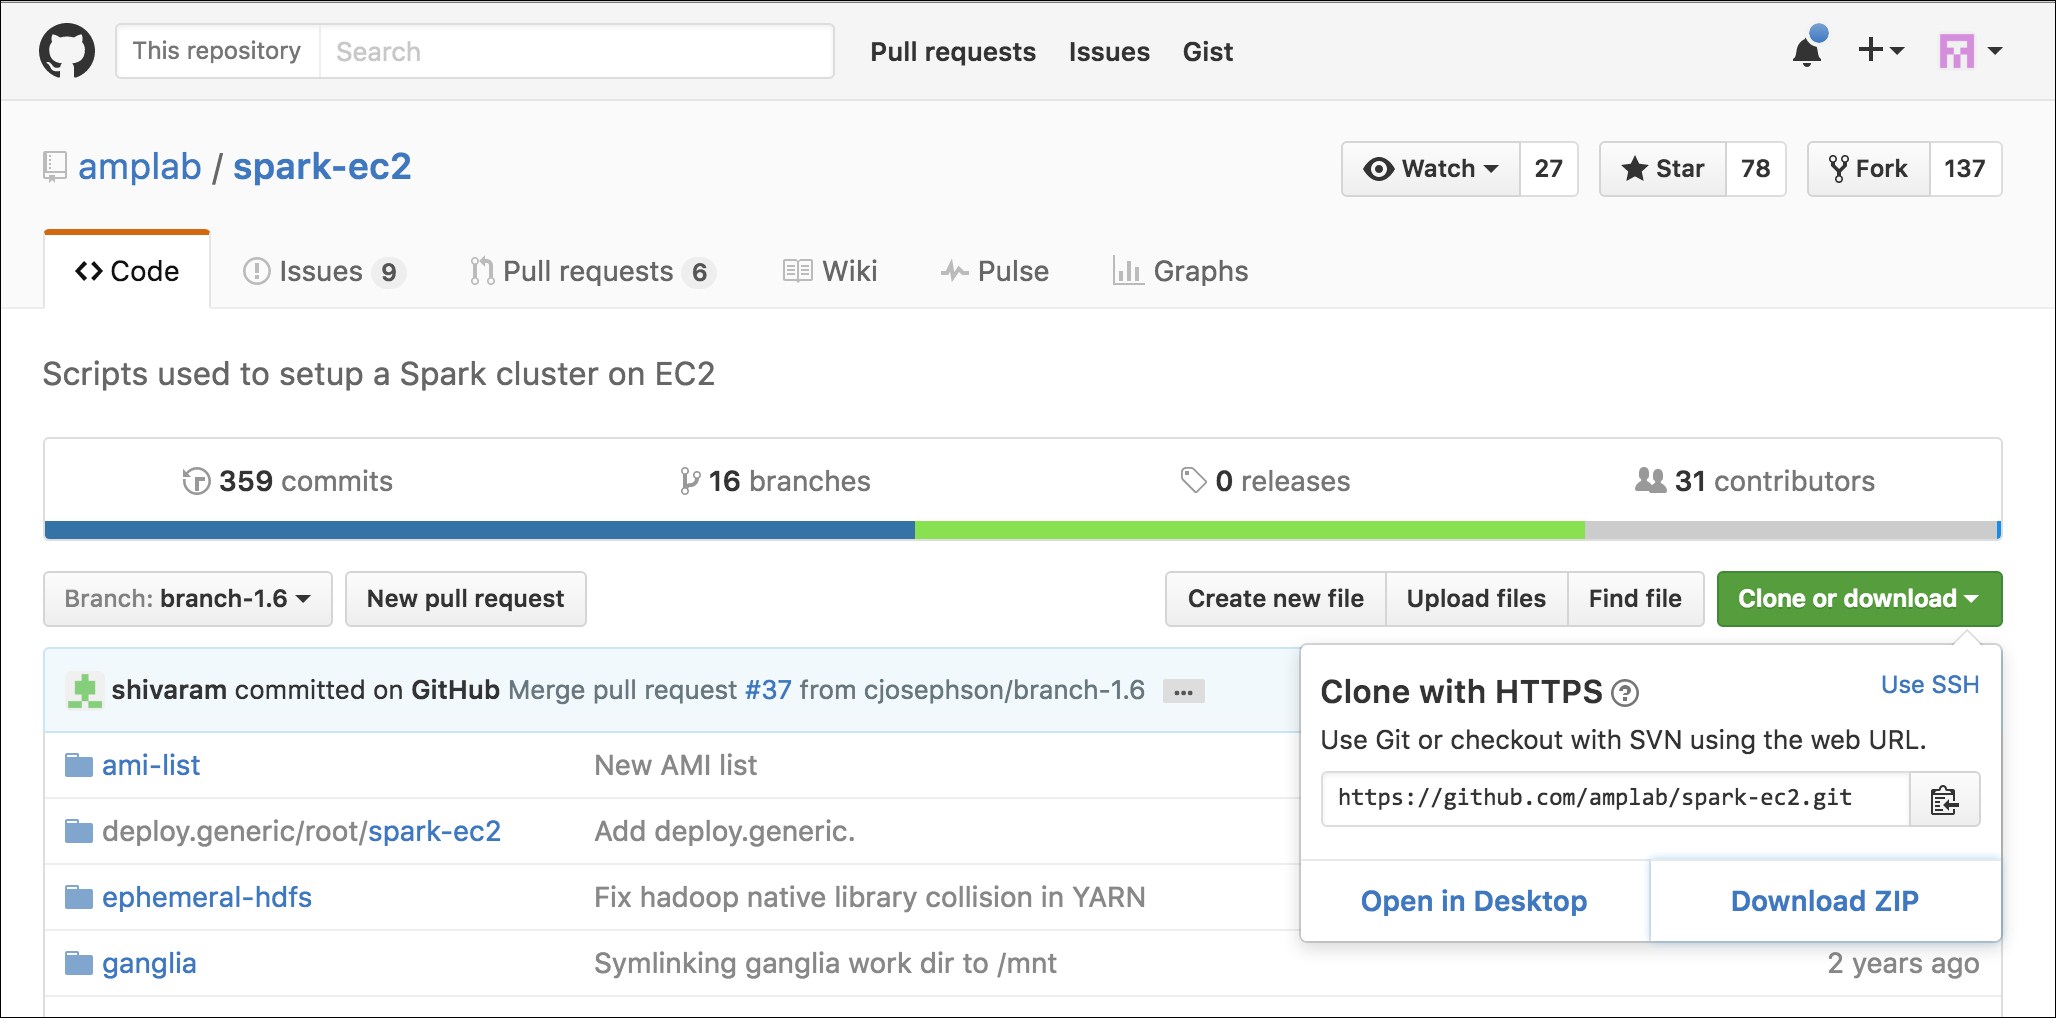Open the plus create-new menu
2056x1018 pixels.
(1880, 50)
